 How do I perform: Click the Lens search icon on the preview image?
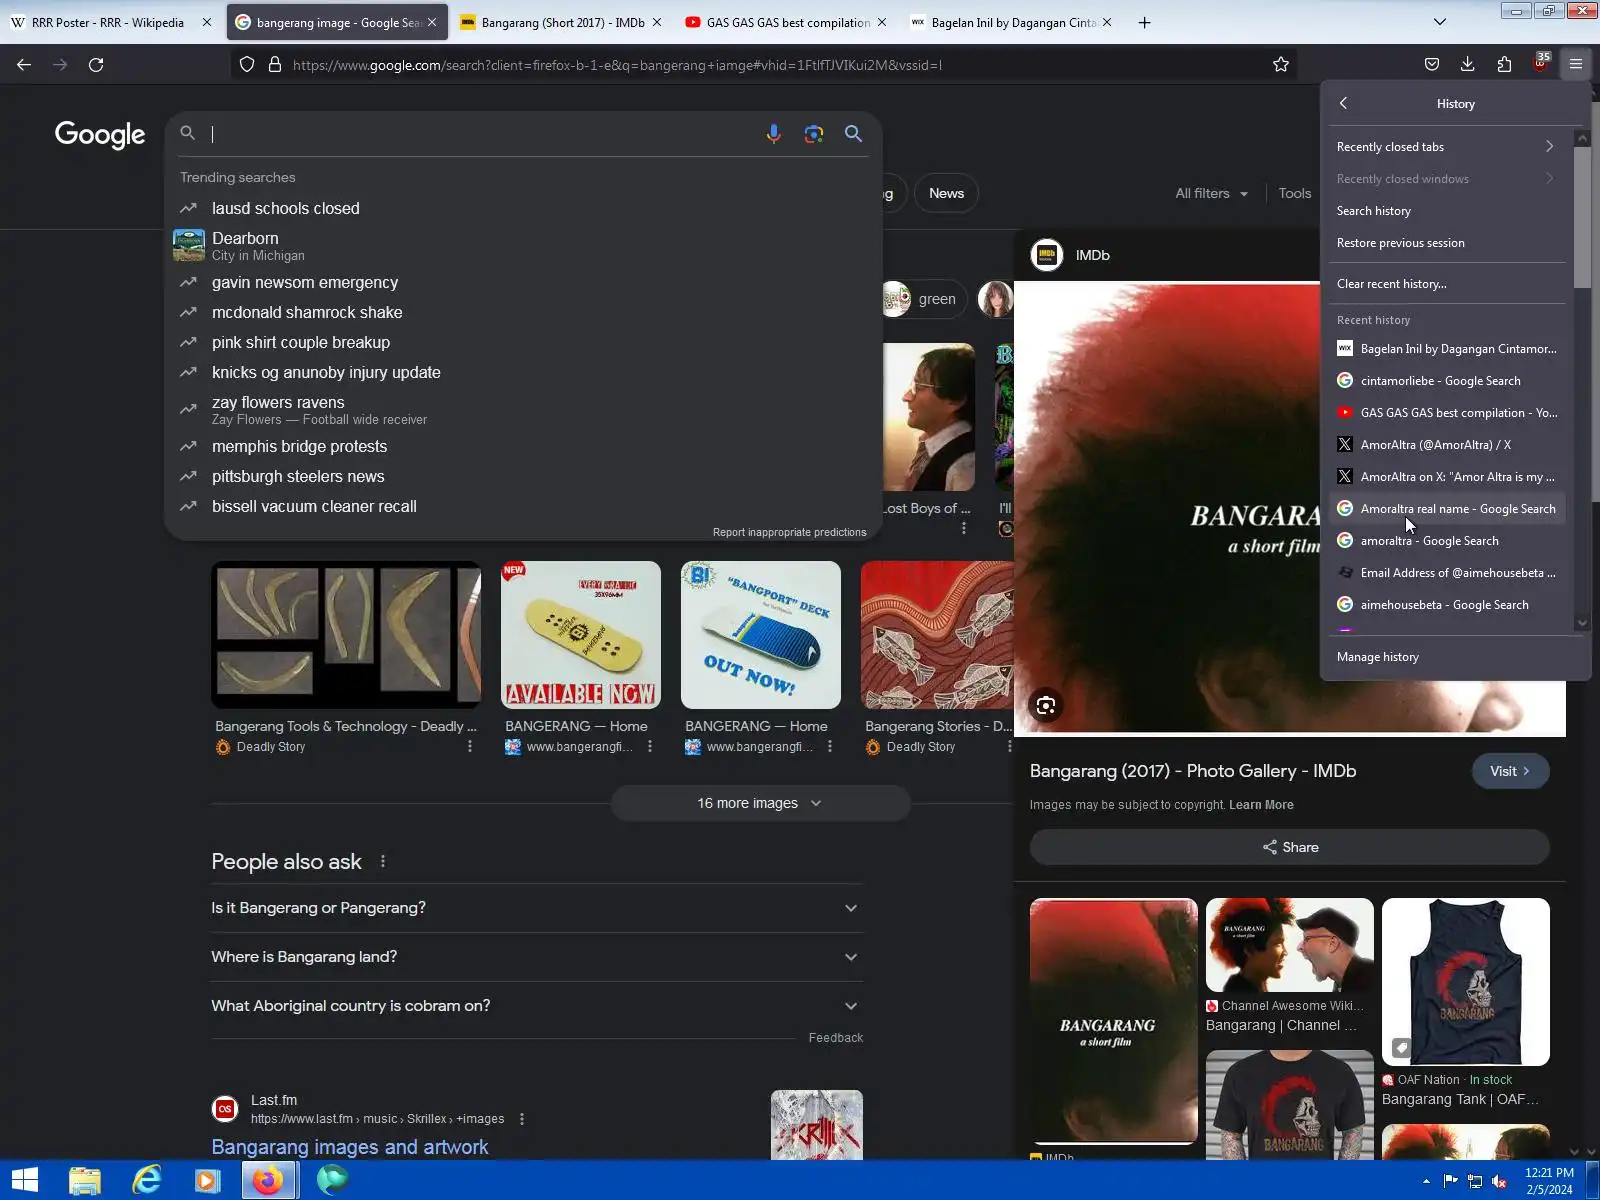coord(1046,705)
